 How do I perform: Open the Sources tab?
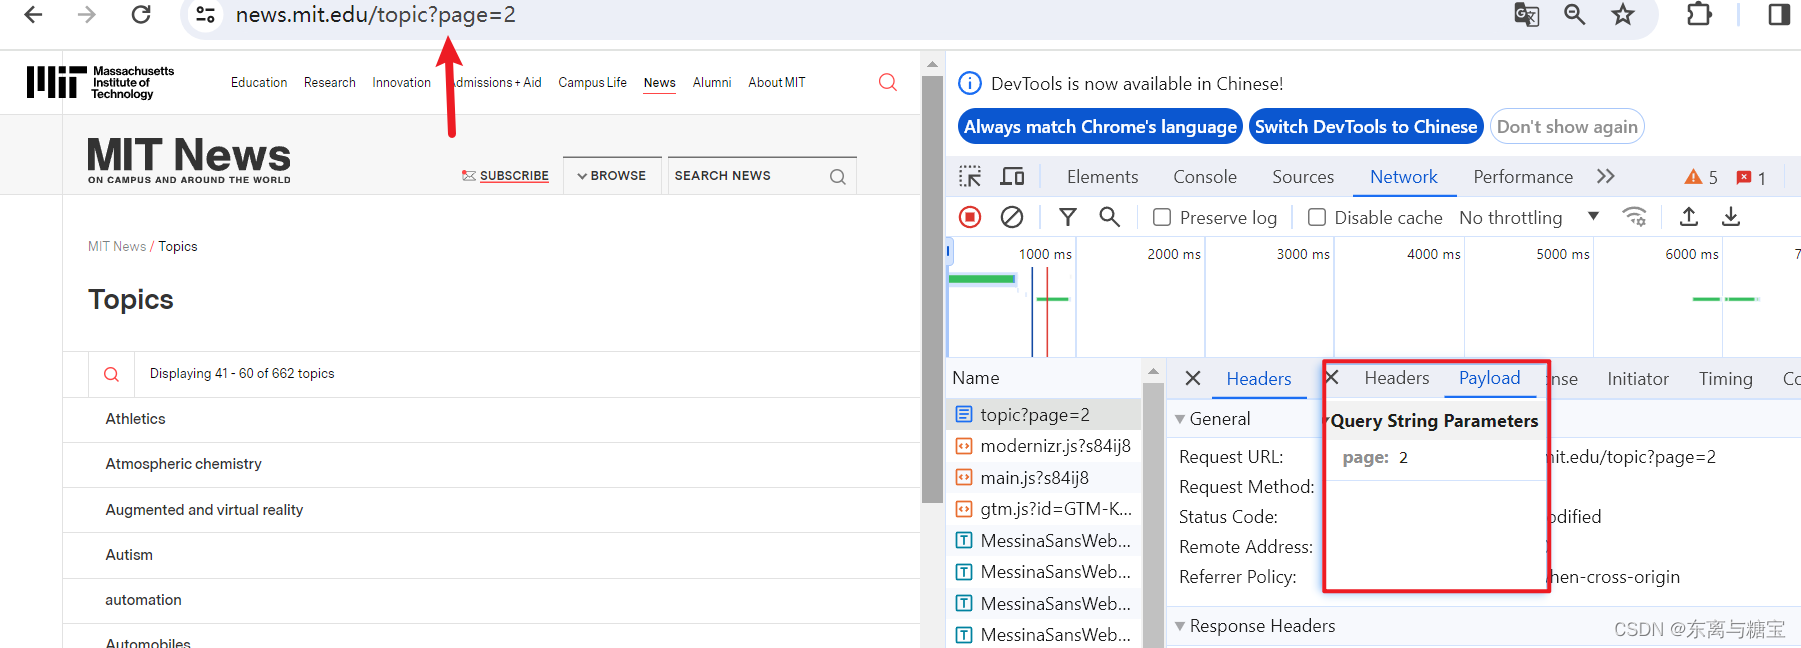click(1303, 177)
